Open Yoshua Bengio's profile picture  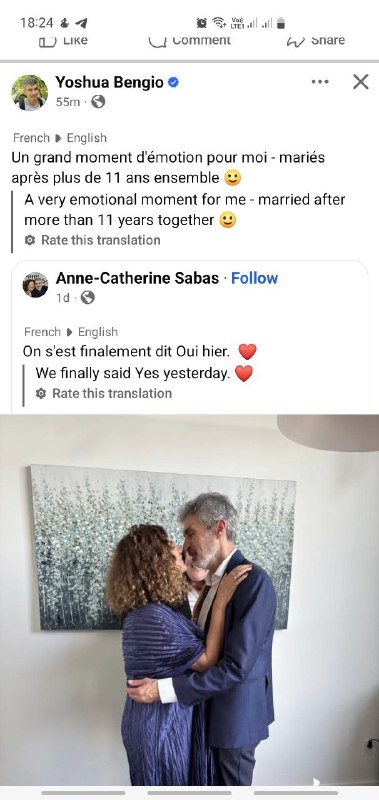click(30, 92)
